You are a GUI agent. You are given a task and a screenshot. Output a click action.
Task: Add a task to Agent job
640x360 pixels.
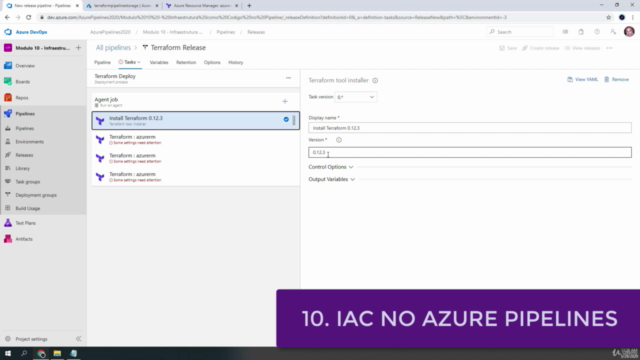(x=285, y=101)
